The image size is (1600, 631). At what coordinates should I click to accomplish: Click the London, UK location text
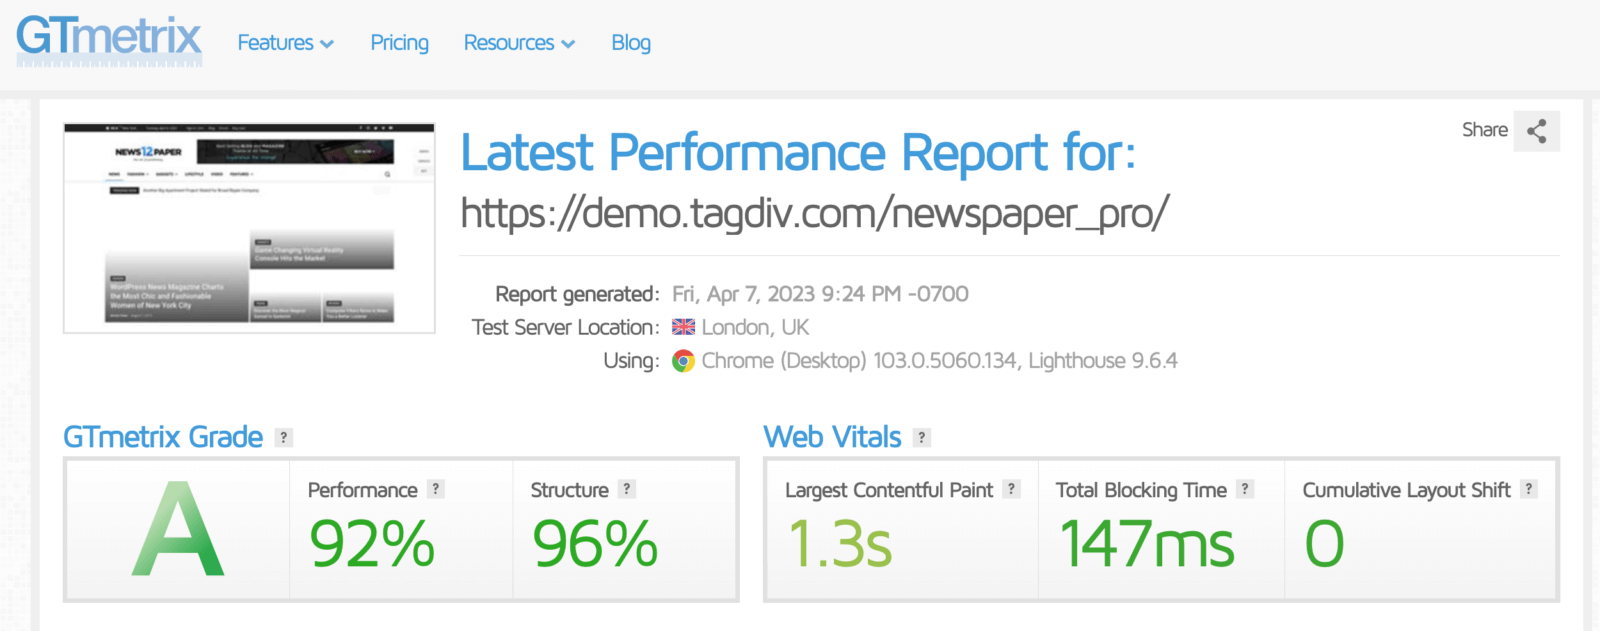tap(755, 327)
